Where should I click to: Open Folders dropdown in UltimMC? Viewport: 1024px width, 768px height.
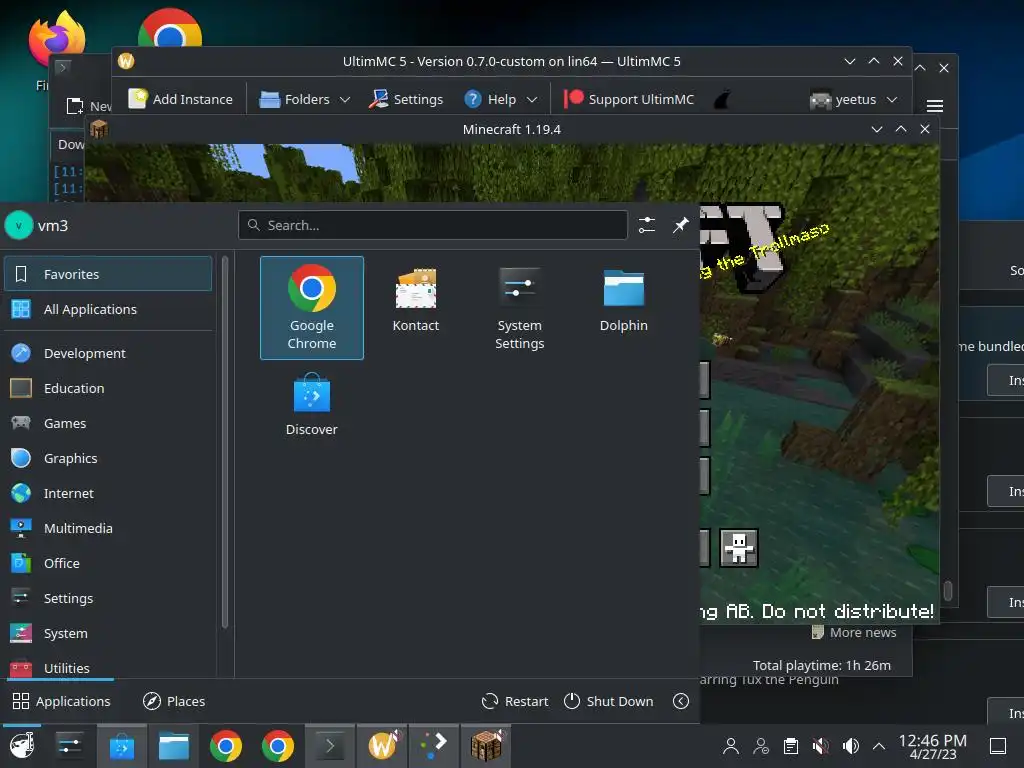[305, 99]
